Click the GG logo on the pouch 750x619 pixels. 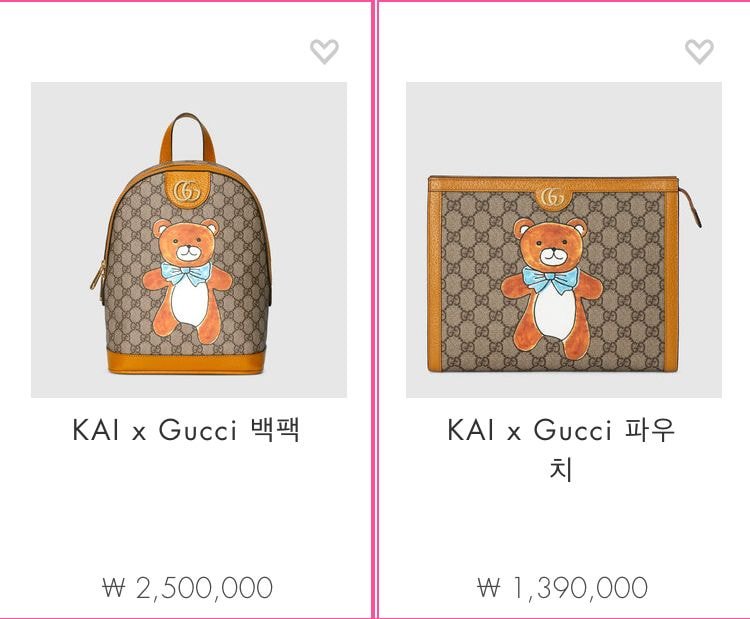pyautogui.click(x=552, y=197)
